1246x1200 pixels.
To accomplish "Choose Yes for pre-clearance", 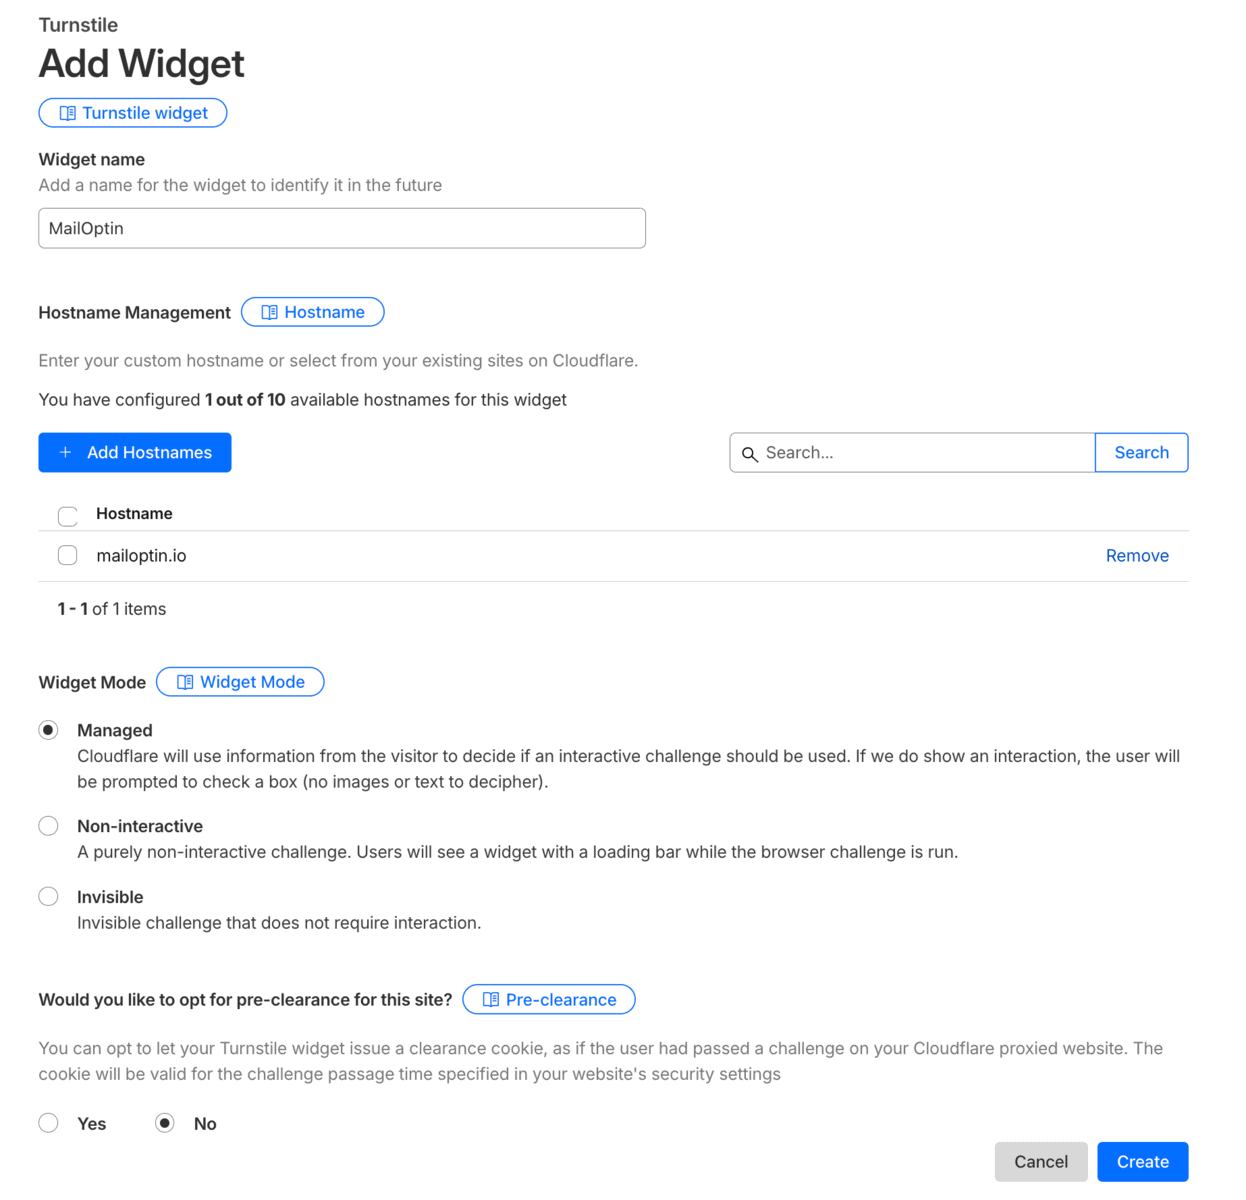I will click(x=48, y=1123).
